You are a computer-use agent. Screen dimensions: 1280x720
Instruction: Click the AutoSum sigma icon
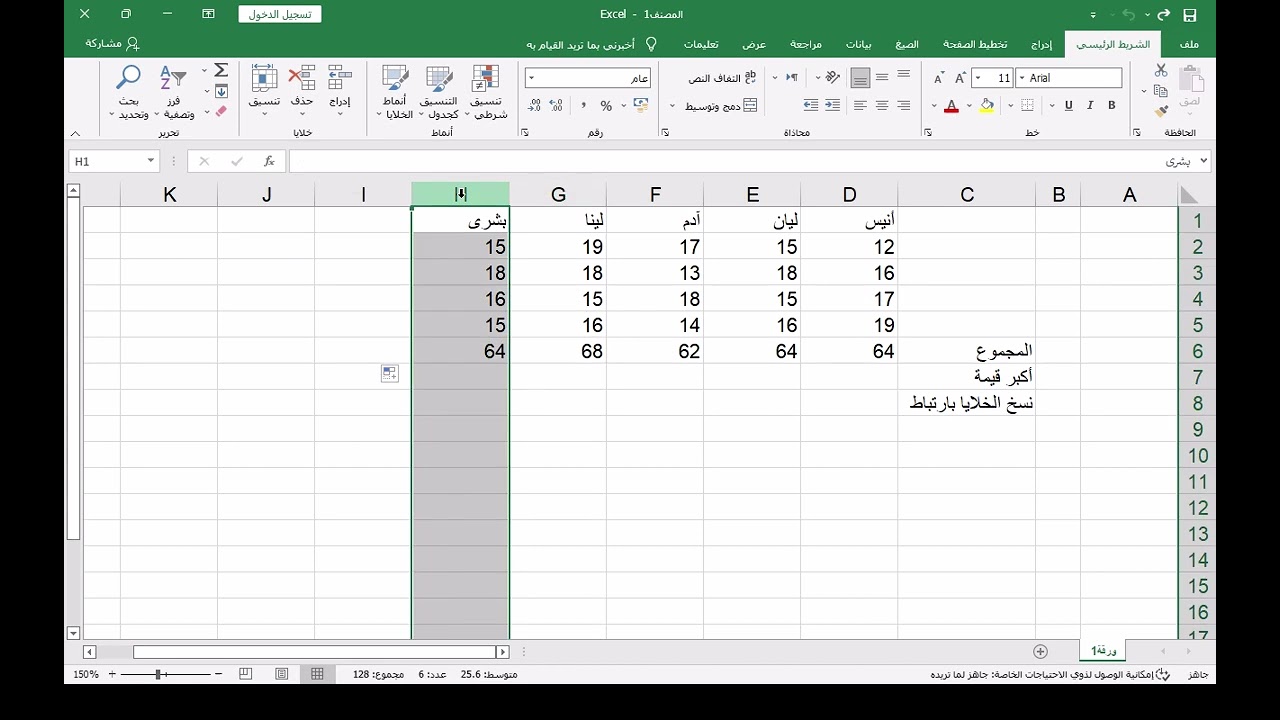pyautogui.click(x=221, y=71)
